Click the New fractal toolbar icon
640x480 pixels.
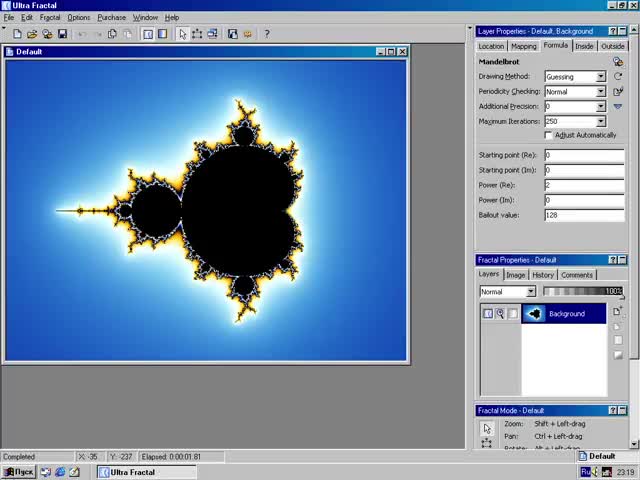[17, 34]
